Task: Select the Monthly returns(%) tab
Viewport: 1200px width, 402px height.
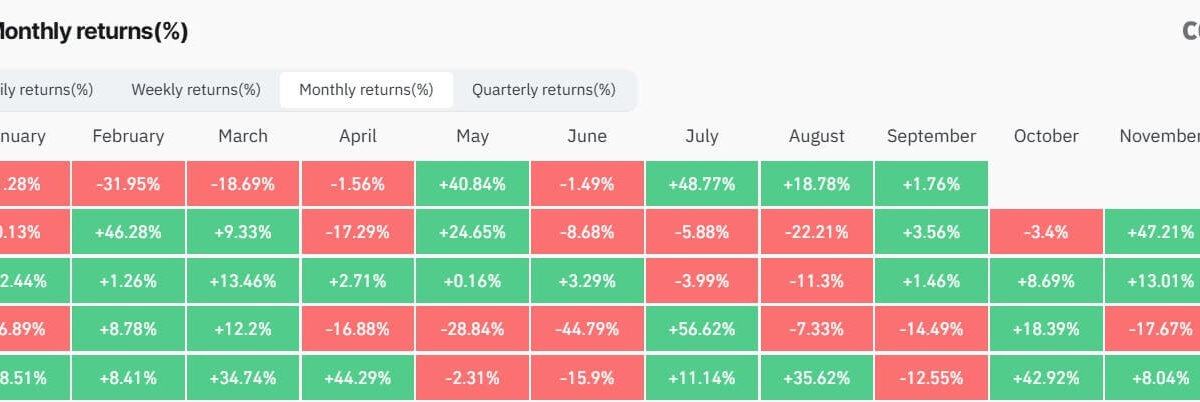Action: click(x=366, y=90)
